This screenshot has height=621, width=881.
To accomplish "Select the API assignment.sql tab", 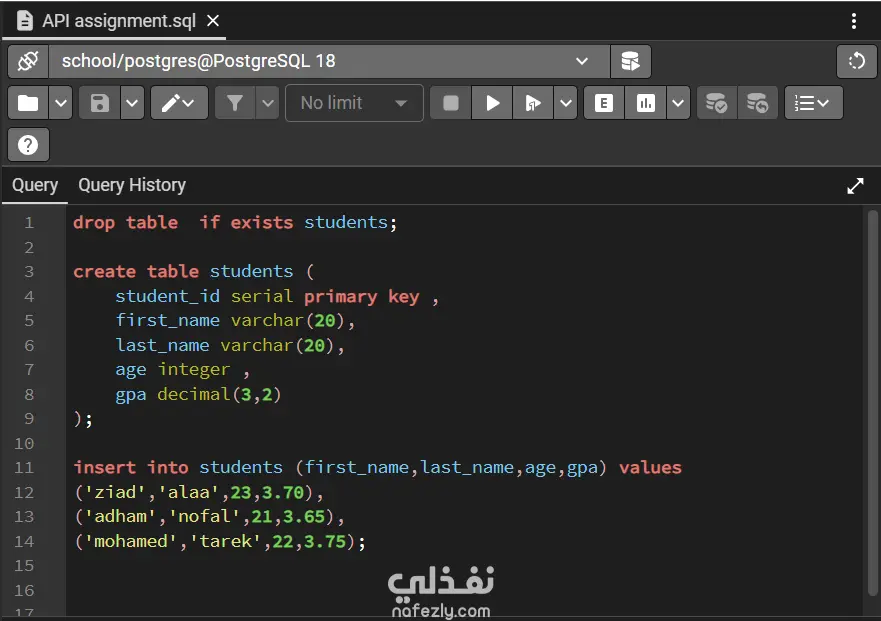I will (x=115, y=21).
